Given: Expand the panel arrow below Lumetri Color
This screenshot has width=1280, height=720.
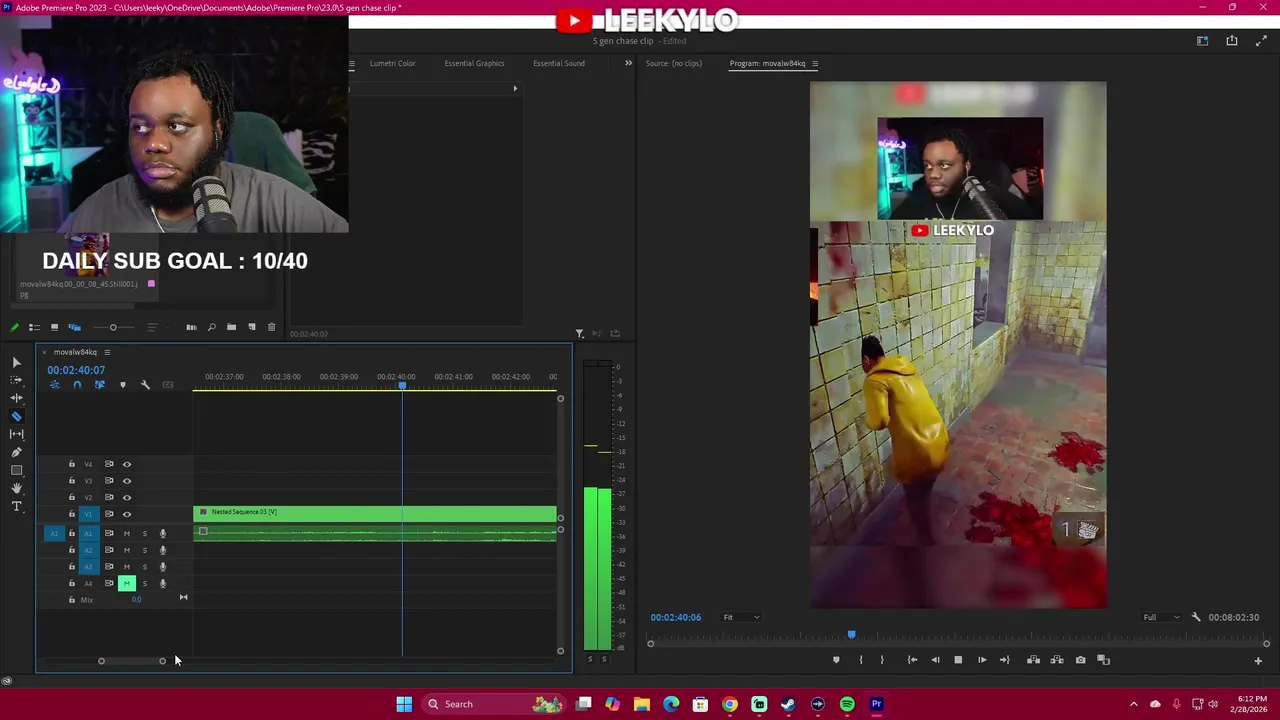Looking at the screenshot, I should click(515, 89).
